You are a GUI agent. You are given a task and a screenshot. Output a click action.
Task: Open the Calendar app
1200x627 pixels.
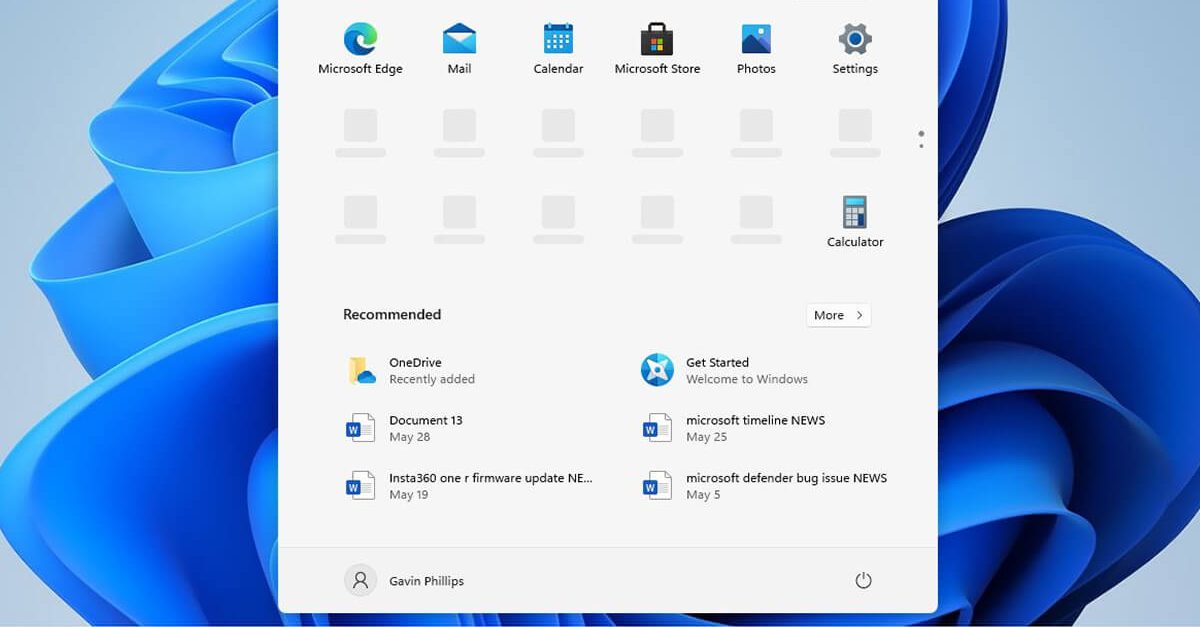[557, 40]
